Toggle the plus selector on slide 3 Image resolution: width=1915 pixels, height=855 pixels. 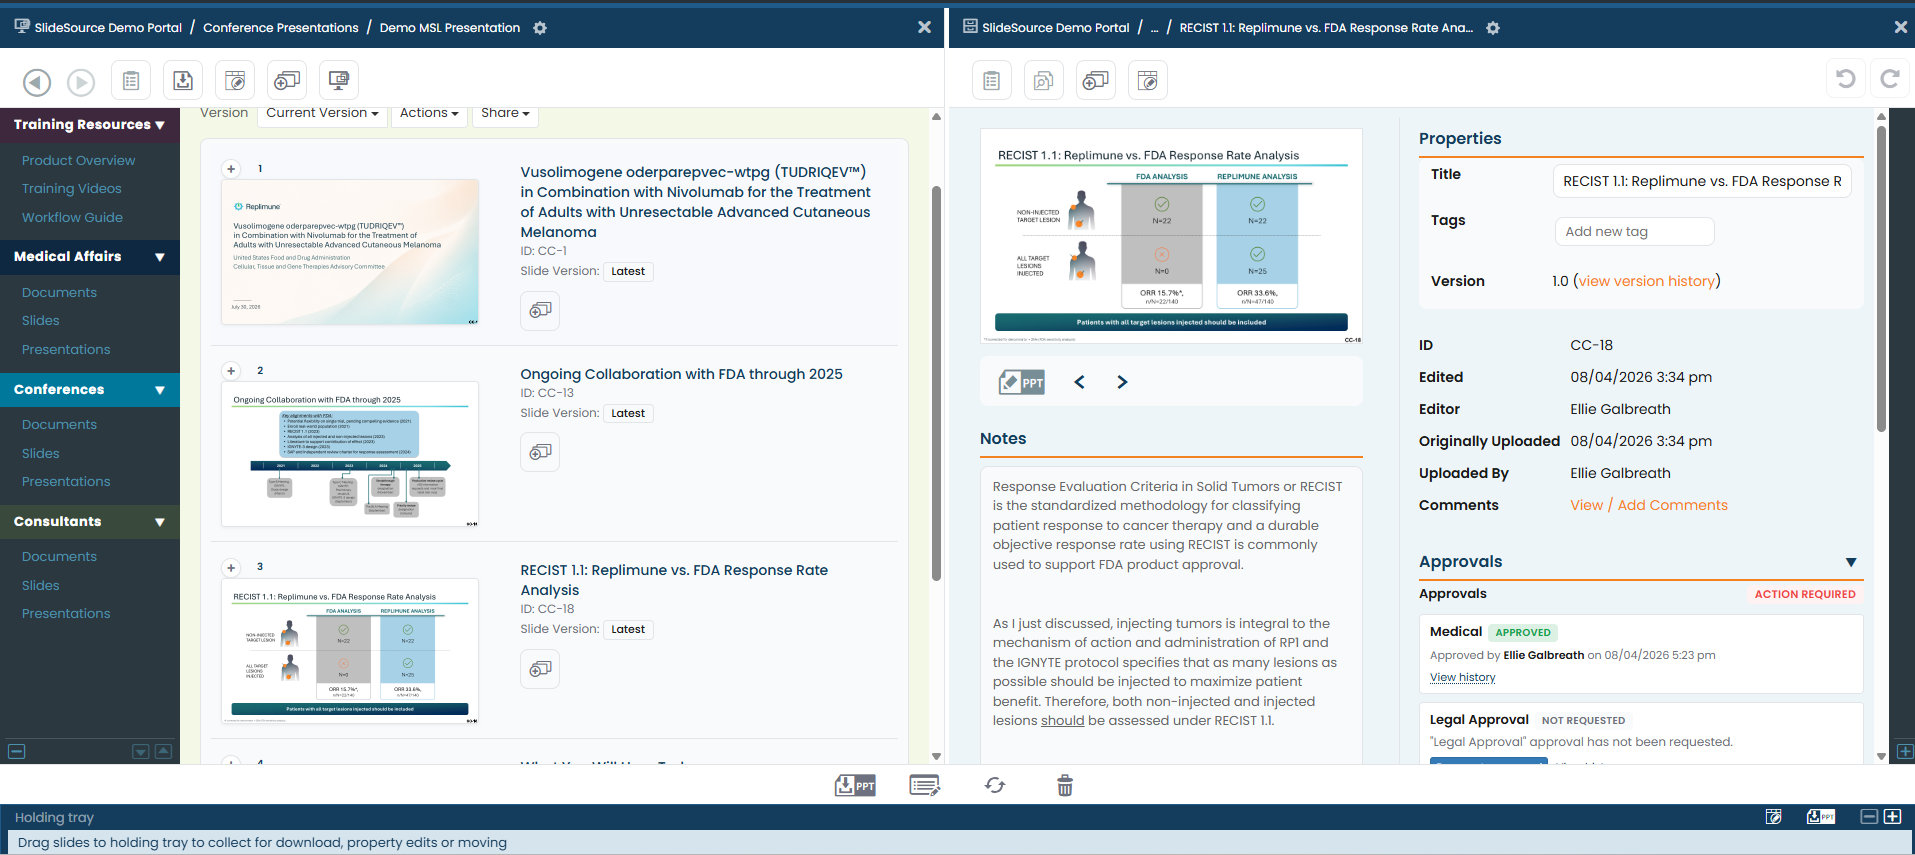point(231,568)
